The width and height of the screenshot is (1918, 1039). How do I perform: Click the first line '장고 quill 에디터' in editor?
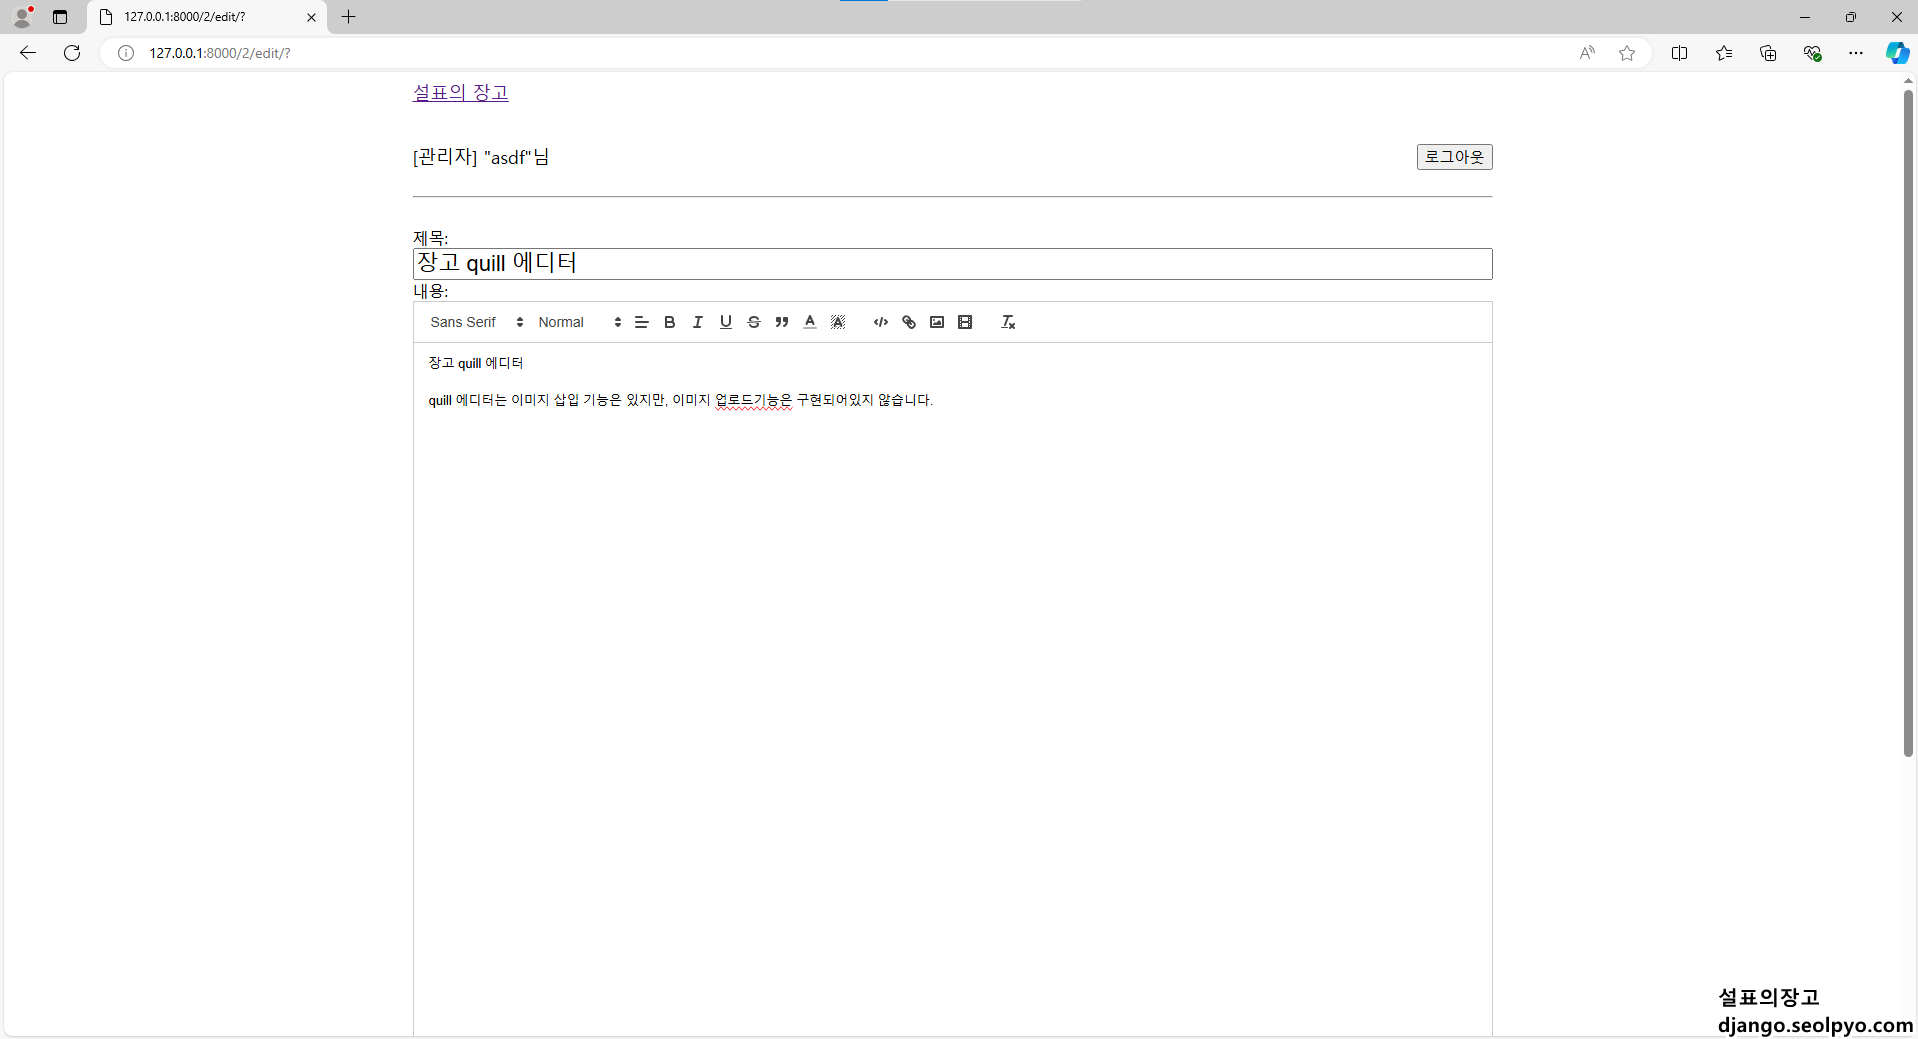[x=476, y=363]
